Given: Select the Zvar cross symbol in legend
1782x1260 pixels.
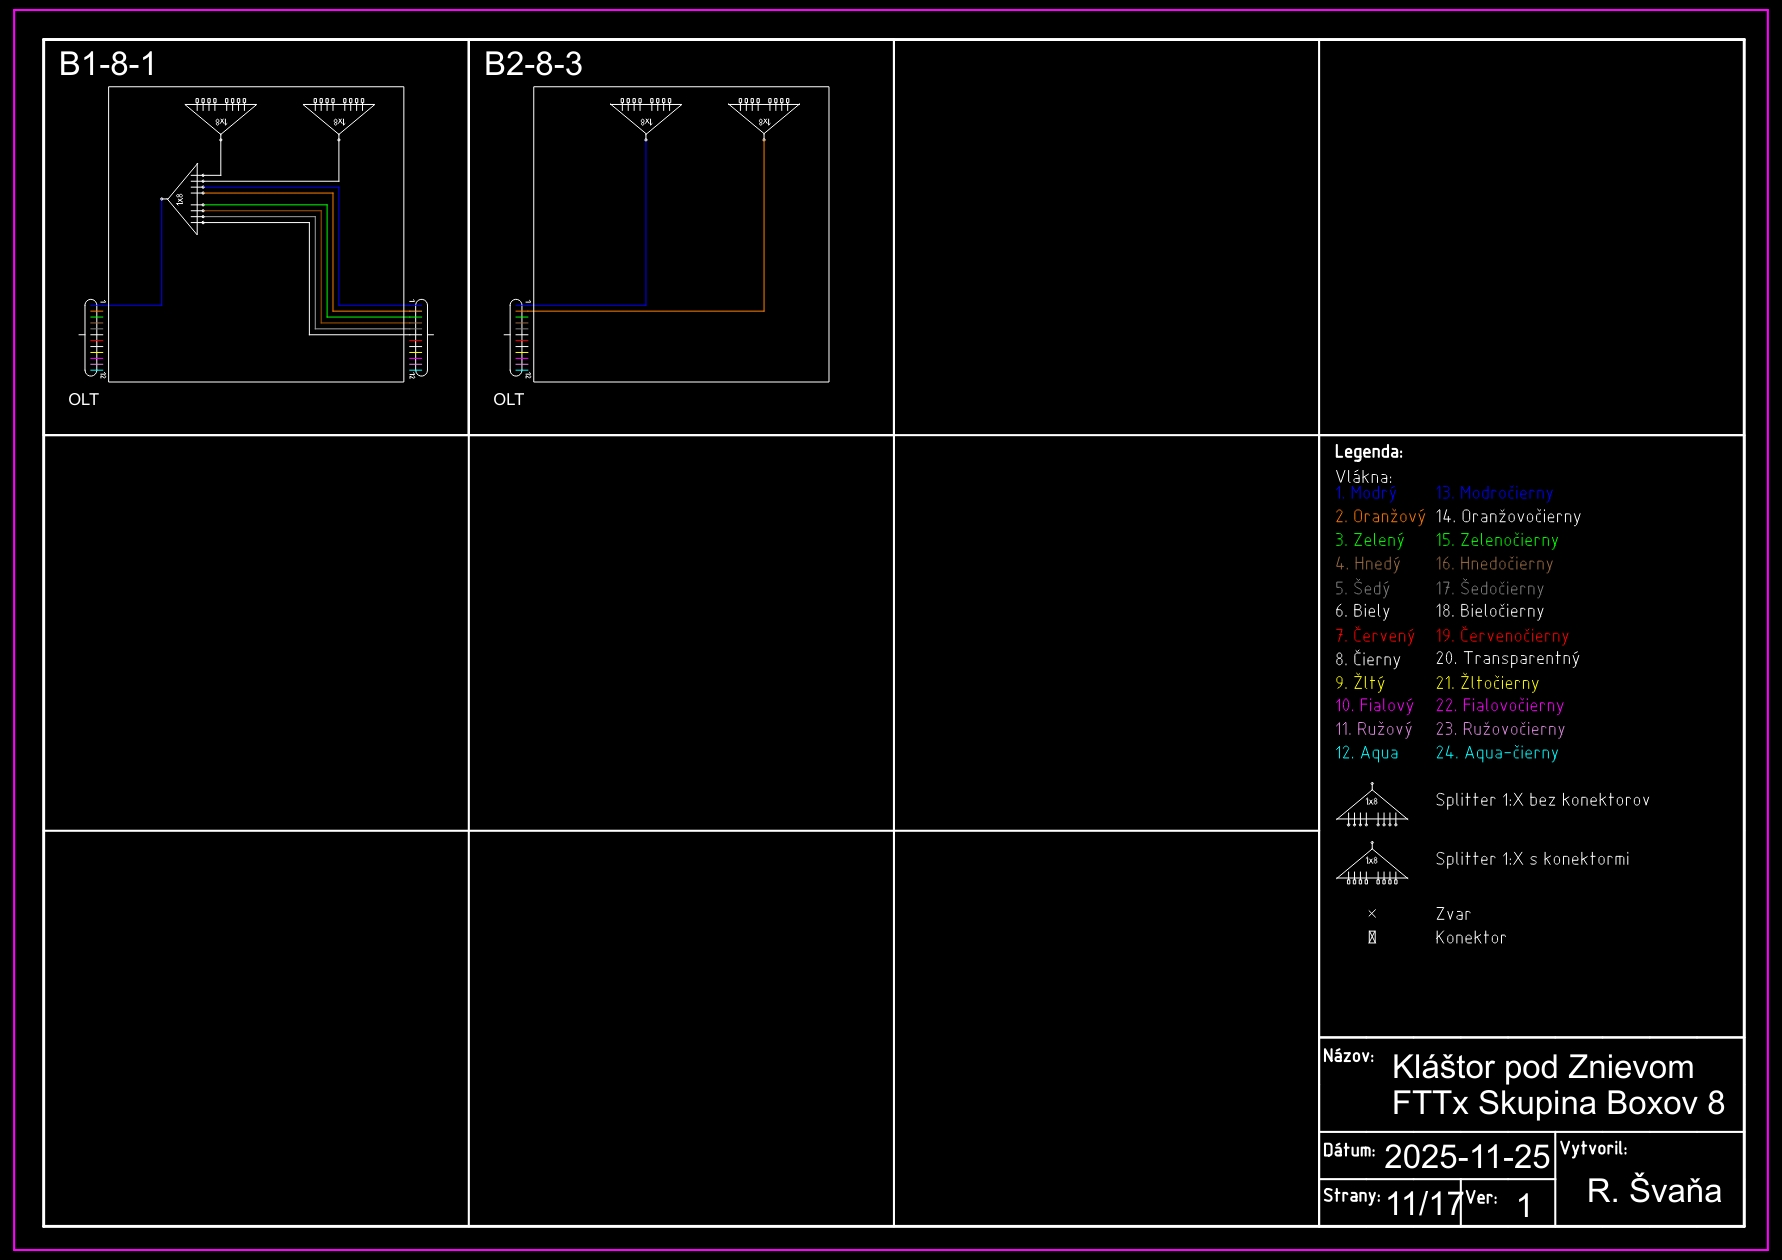Looking at the screenshot, I should (1372, 914).
